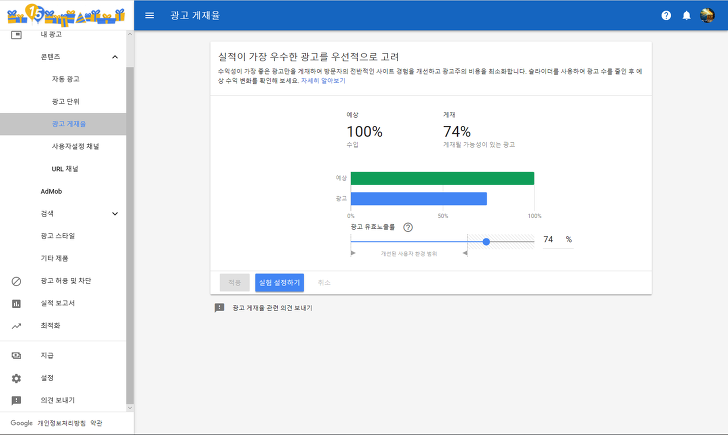Open AdMob in the sidebar
The width and height of the screenshot is (728, 435).
coord(51,191)
